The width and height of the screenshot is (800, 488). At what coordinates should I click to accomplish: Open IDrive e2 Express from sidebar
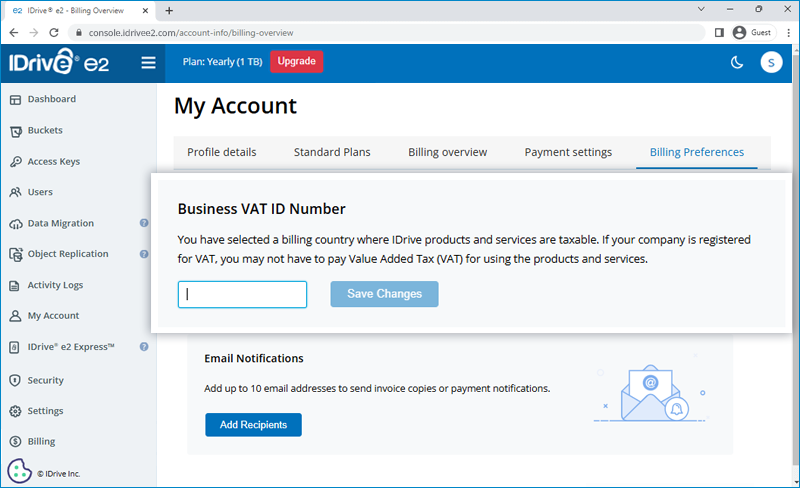(71, 347)
